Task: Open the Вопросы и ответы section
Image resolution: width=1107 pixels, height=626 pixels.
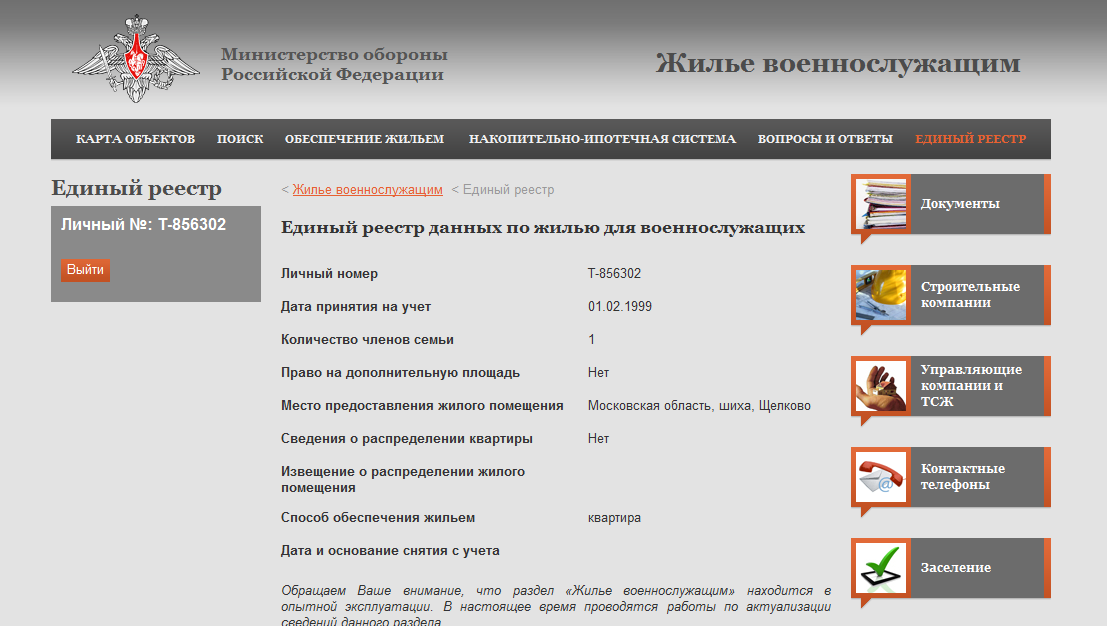Action: click(825, 139)
